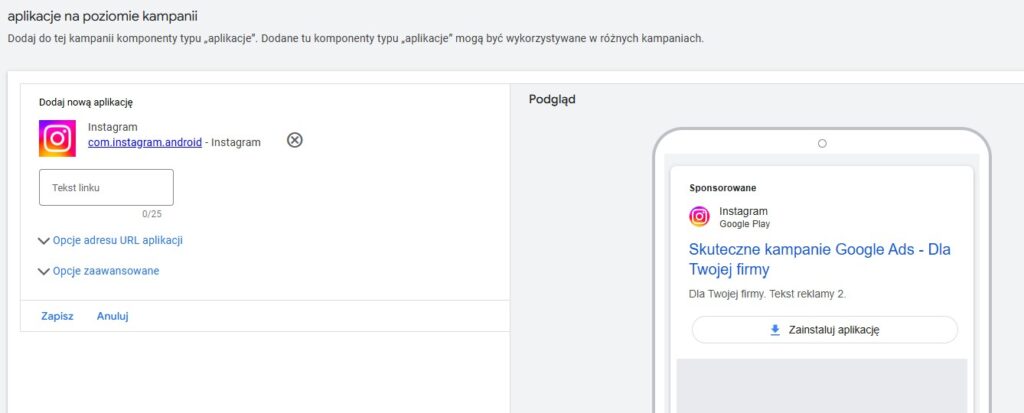The width and height of the screenshot is (1024, 413).
Task: Click the aplikacje na poziomie kampanii heading
Action: click(103, 16)
